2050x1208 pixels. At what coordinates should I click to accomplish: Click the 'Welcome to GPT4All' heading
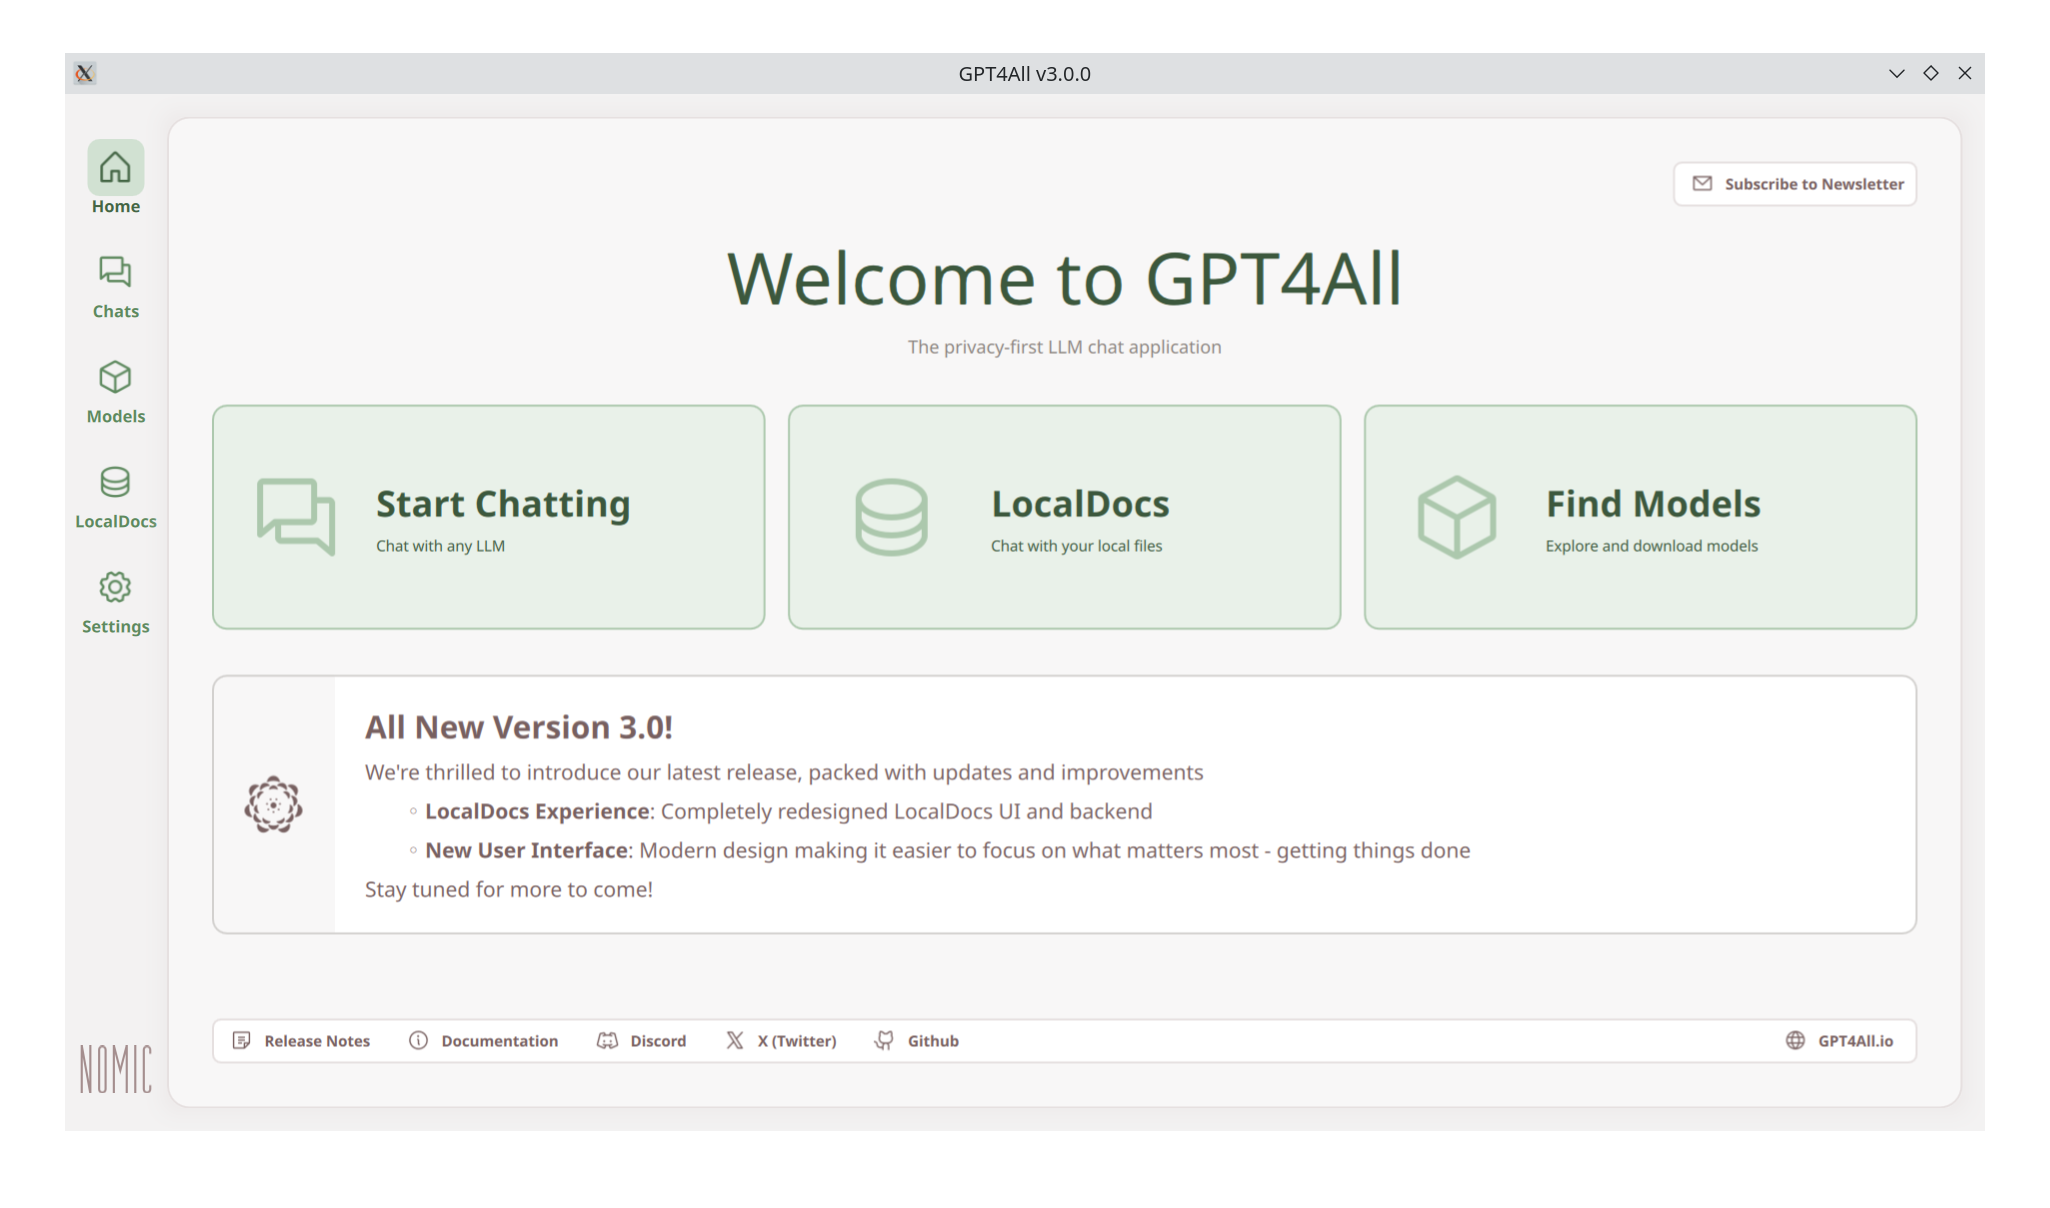click(1064, 278)
